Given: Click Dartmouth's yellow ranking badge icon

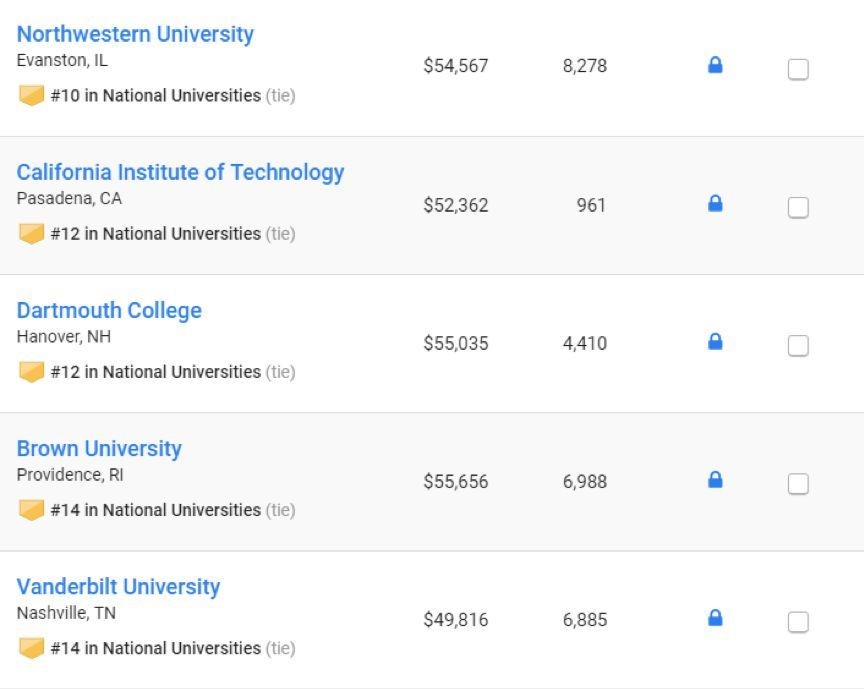Looking at the screenshot, I should (x=31, y=372).
